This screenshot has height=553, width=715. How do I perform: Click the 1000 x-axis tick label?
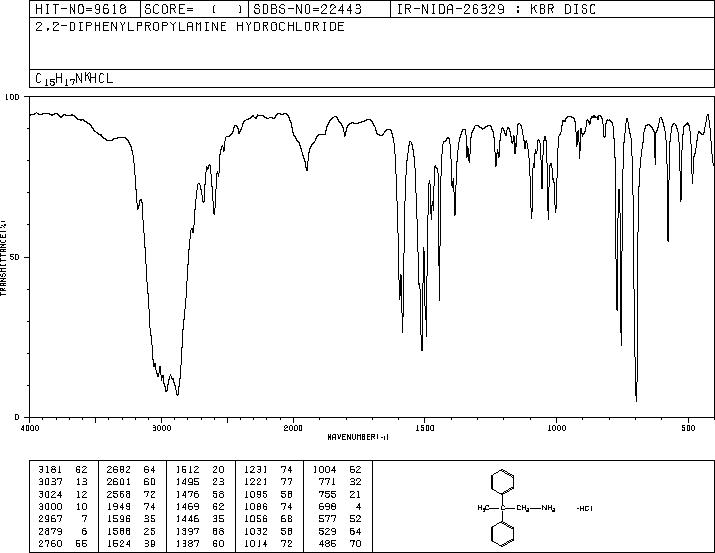556,428
